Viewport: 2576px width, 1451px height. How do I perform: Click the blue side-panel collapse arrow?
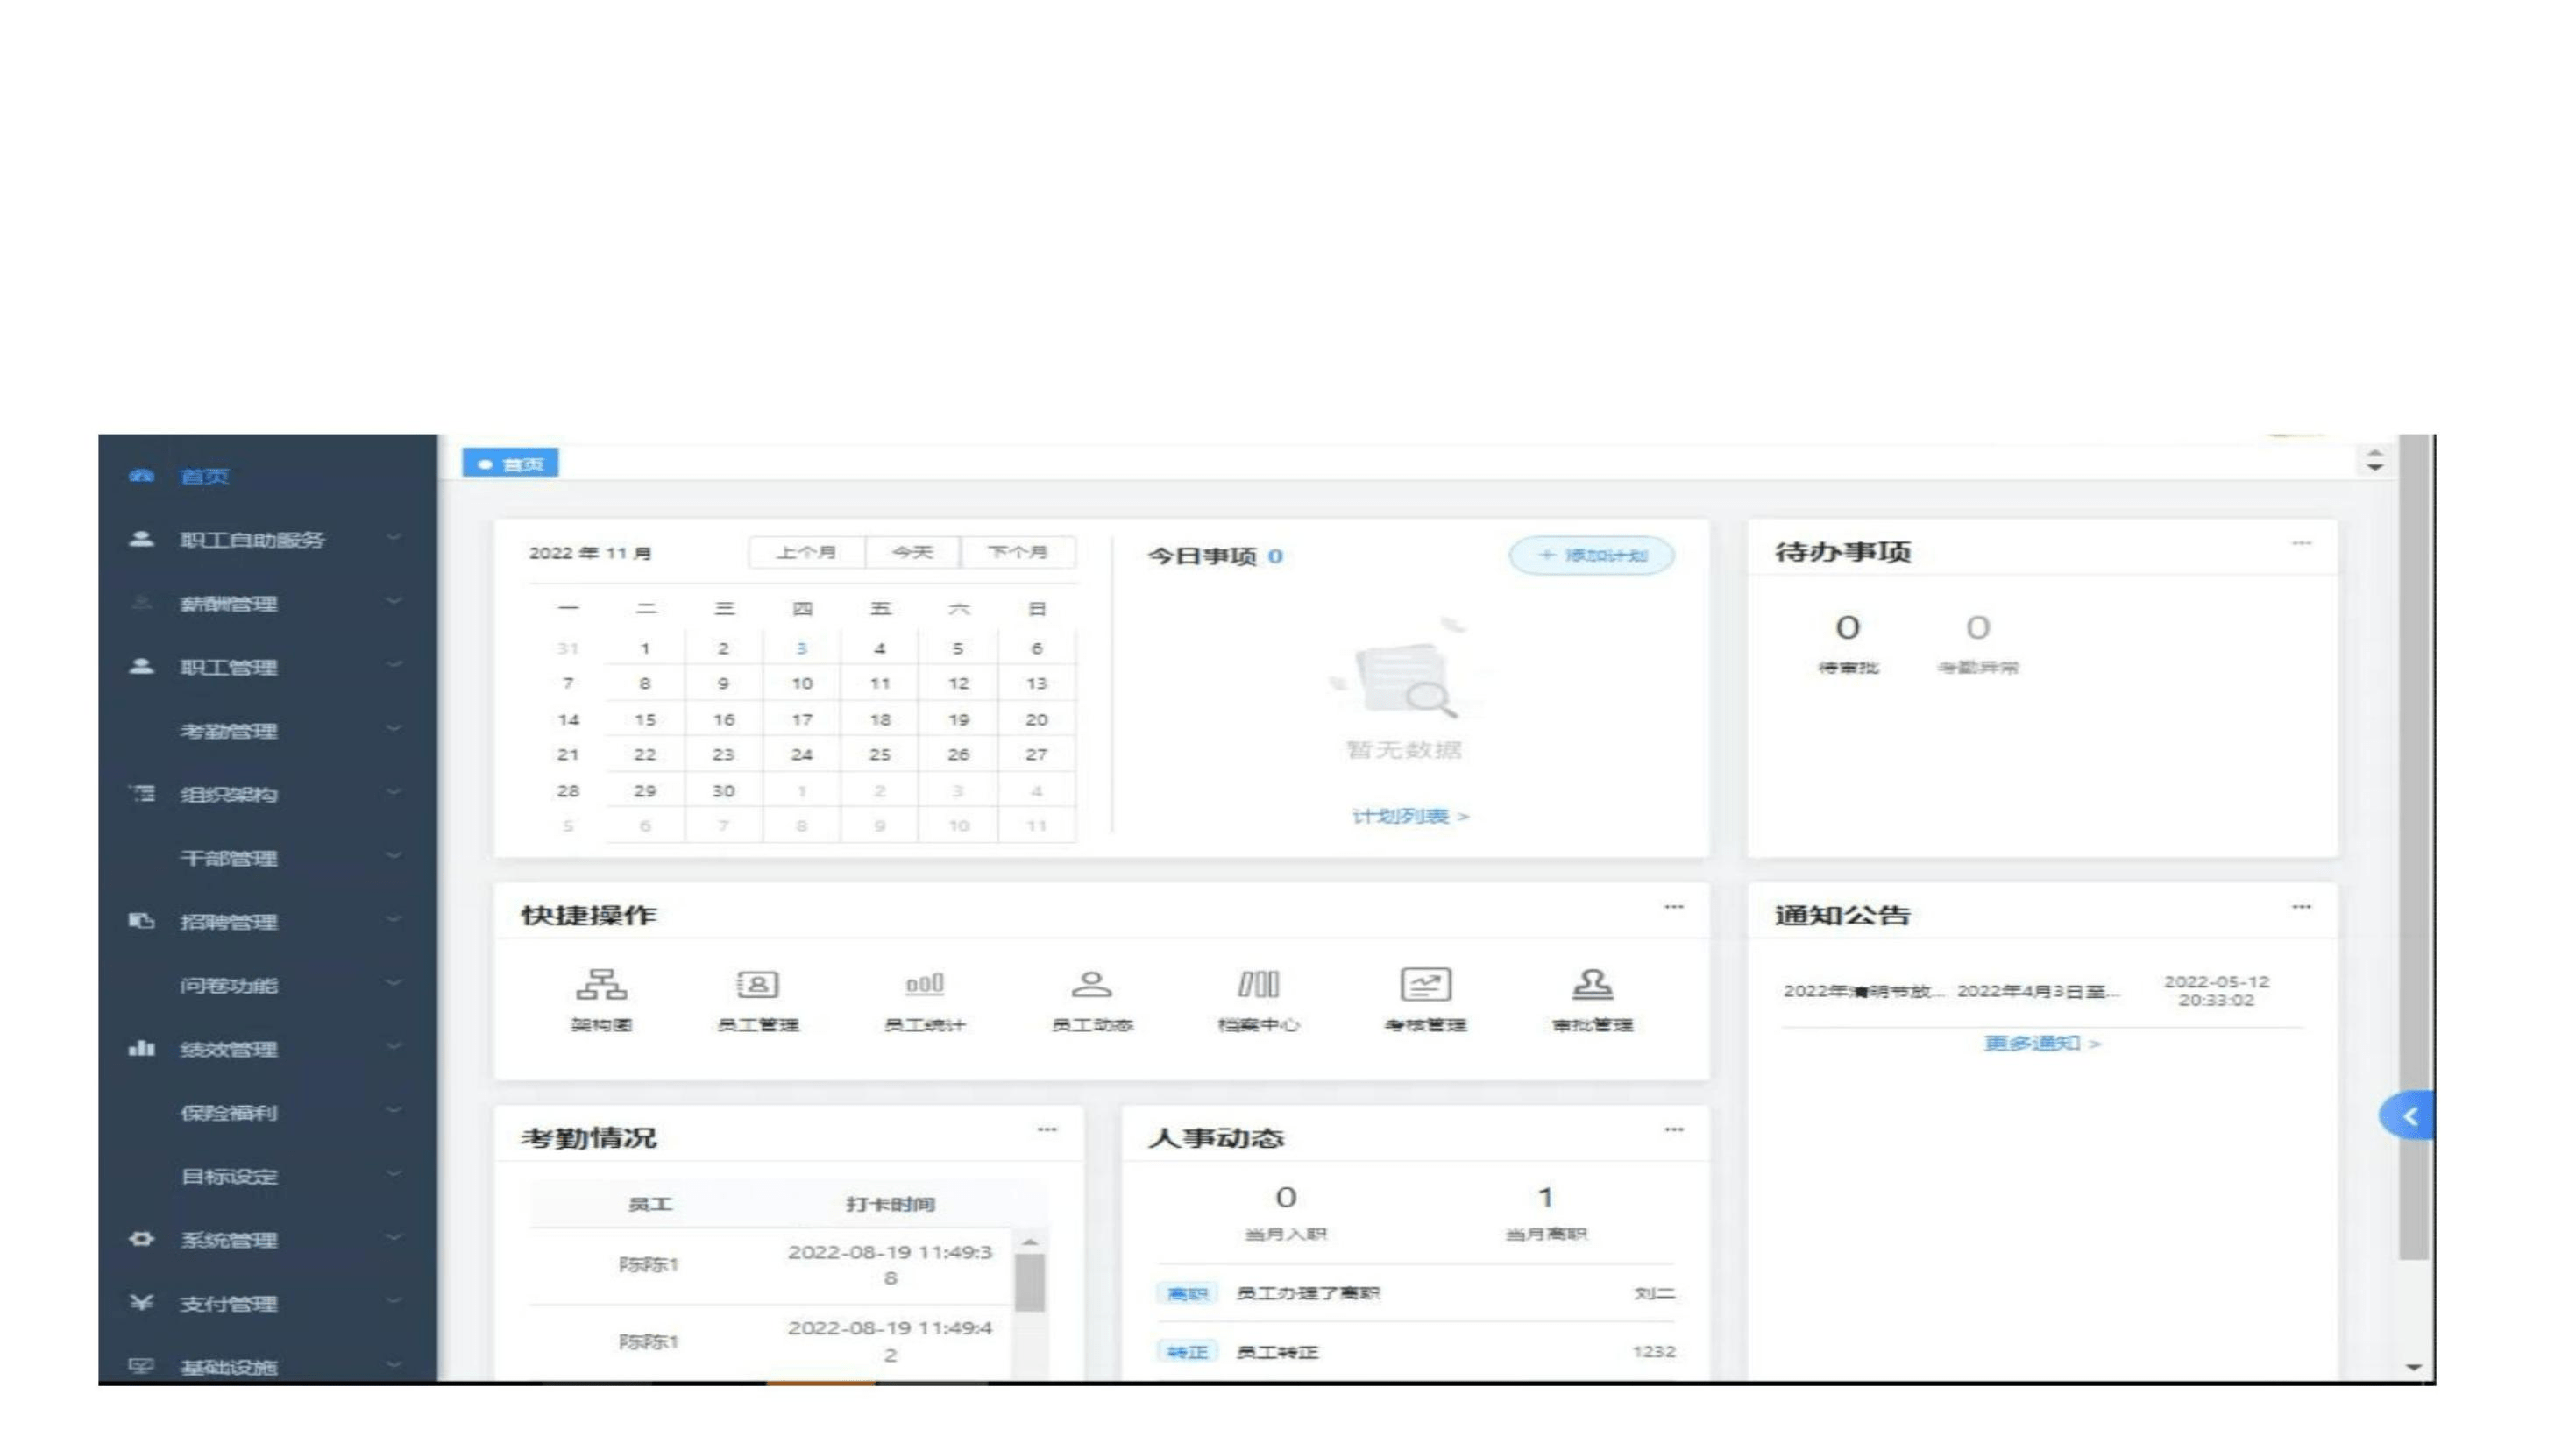(2408, 1116)
